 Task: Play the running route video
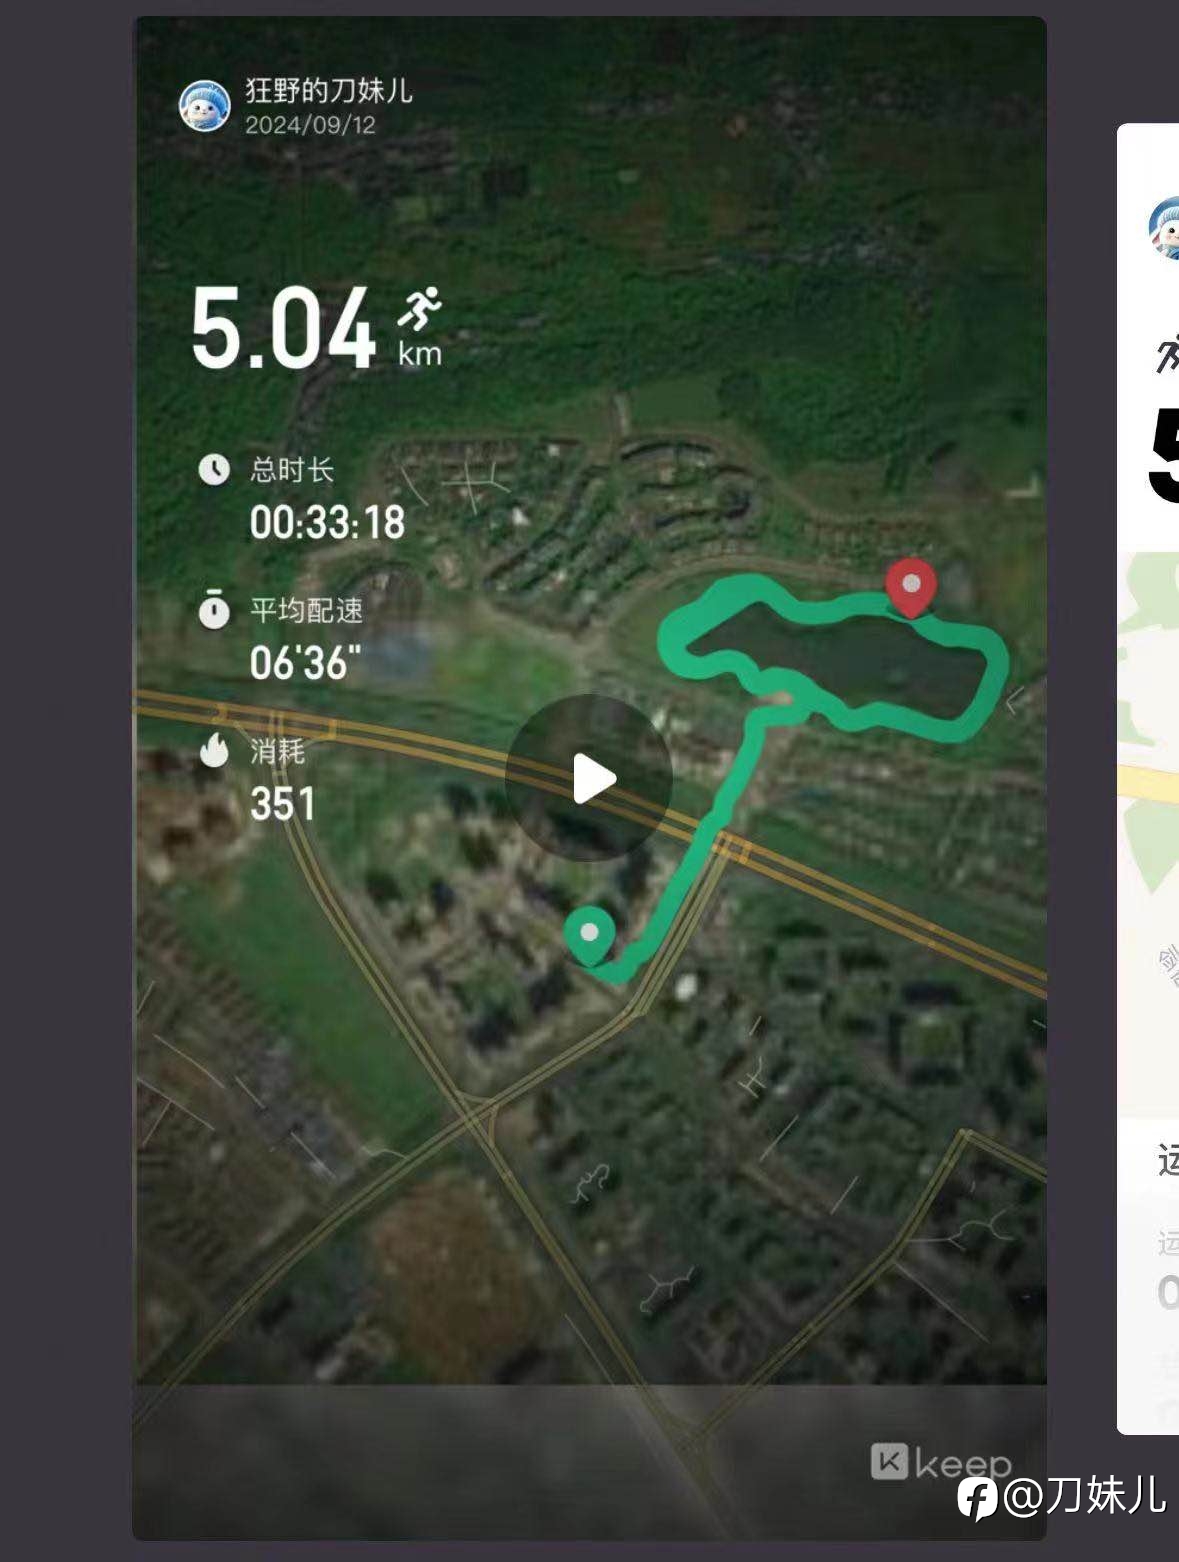(x=588, y=778)
